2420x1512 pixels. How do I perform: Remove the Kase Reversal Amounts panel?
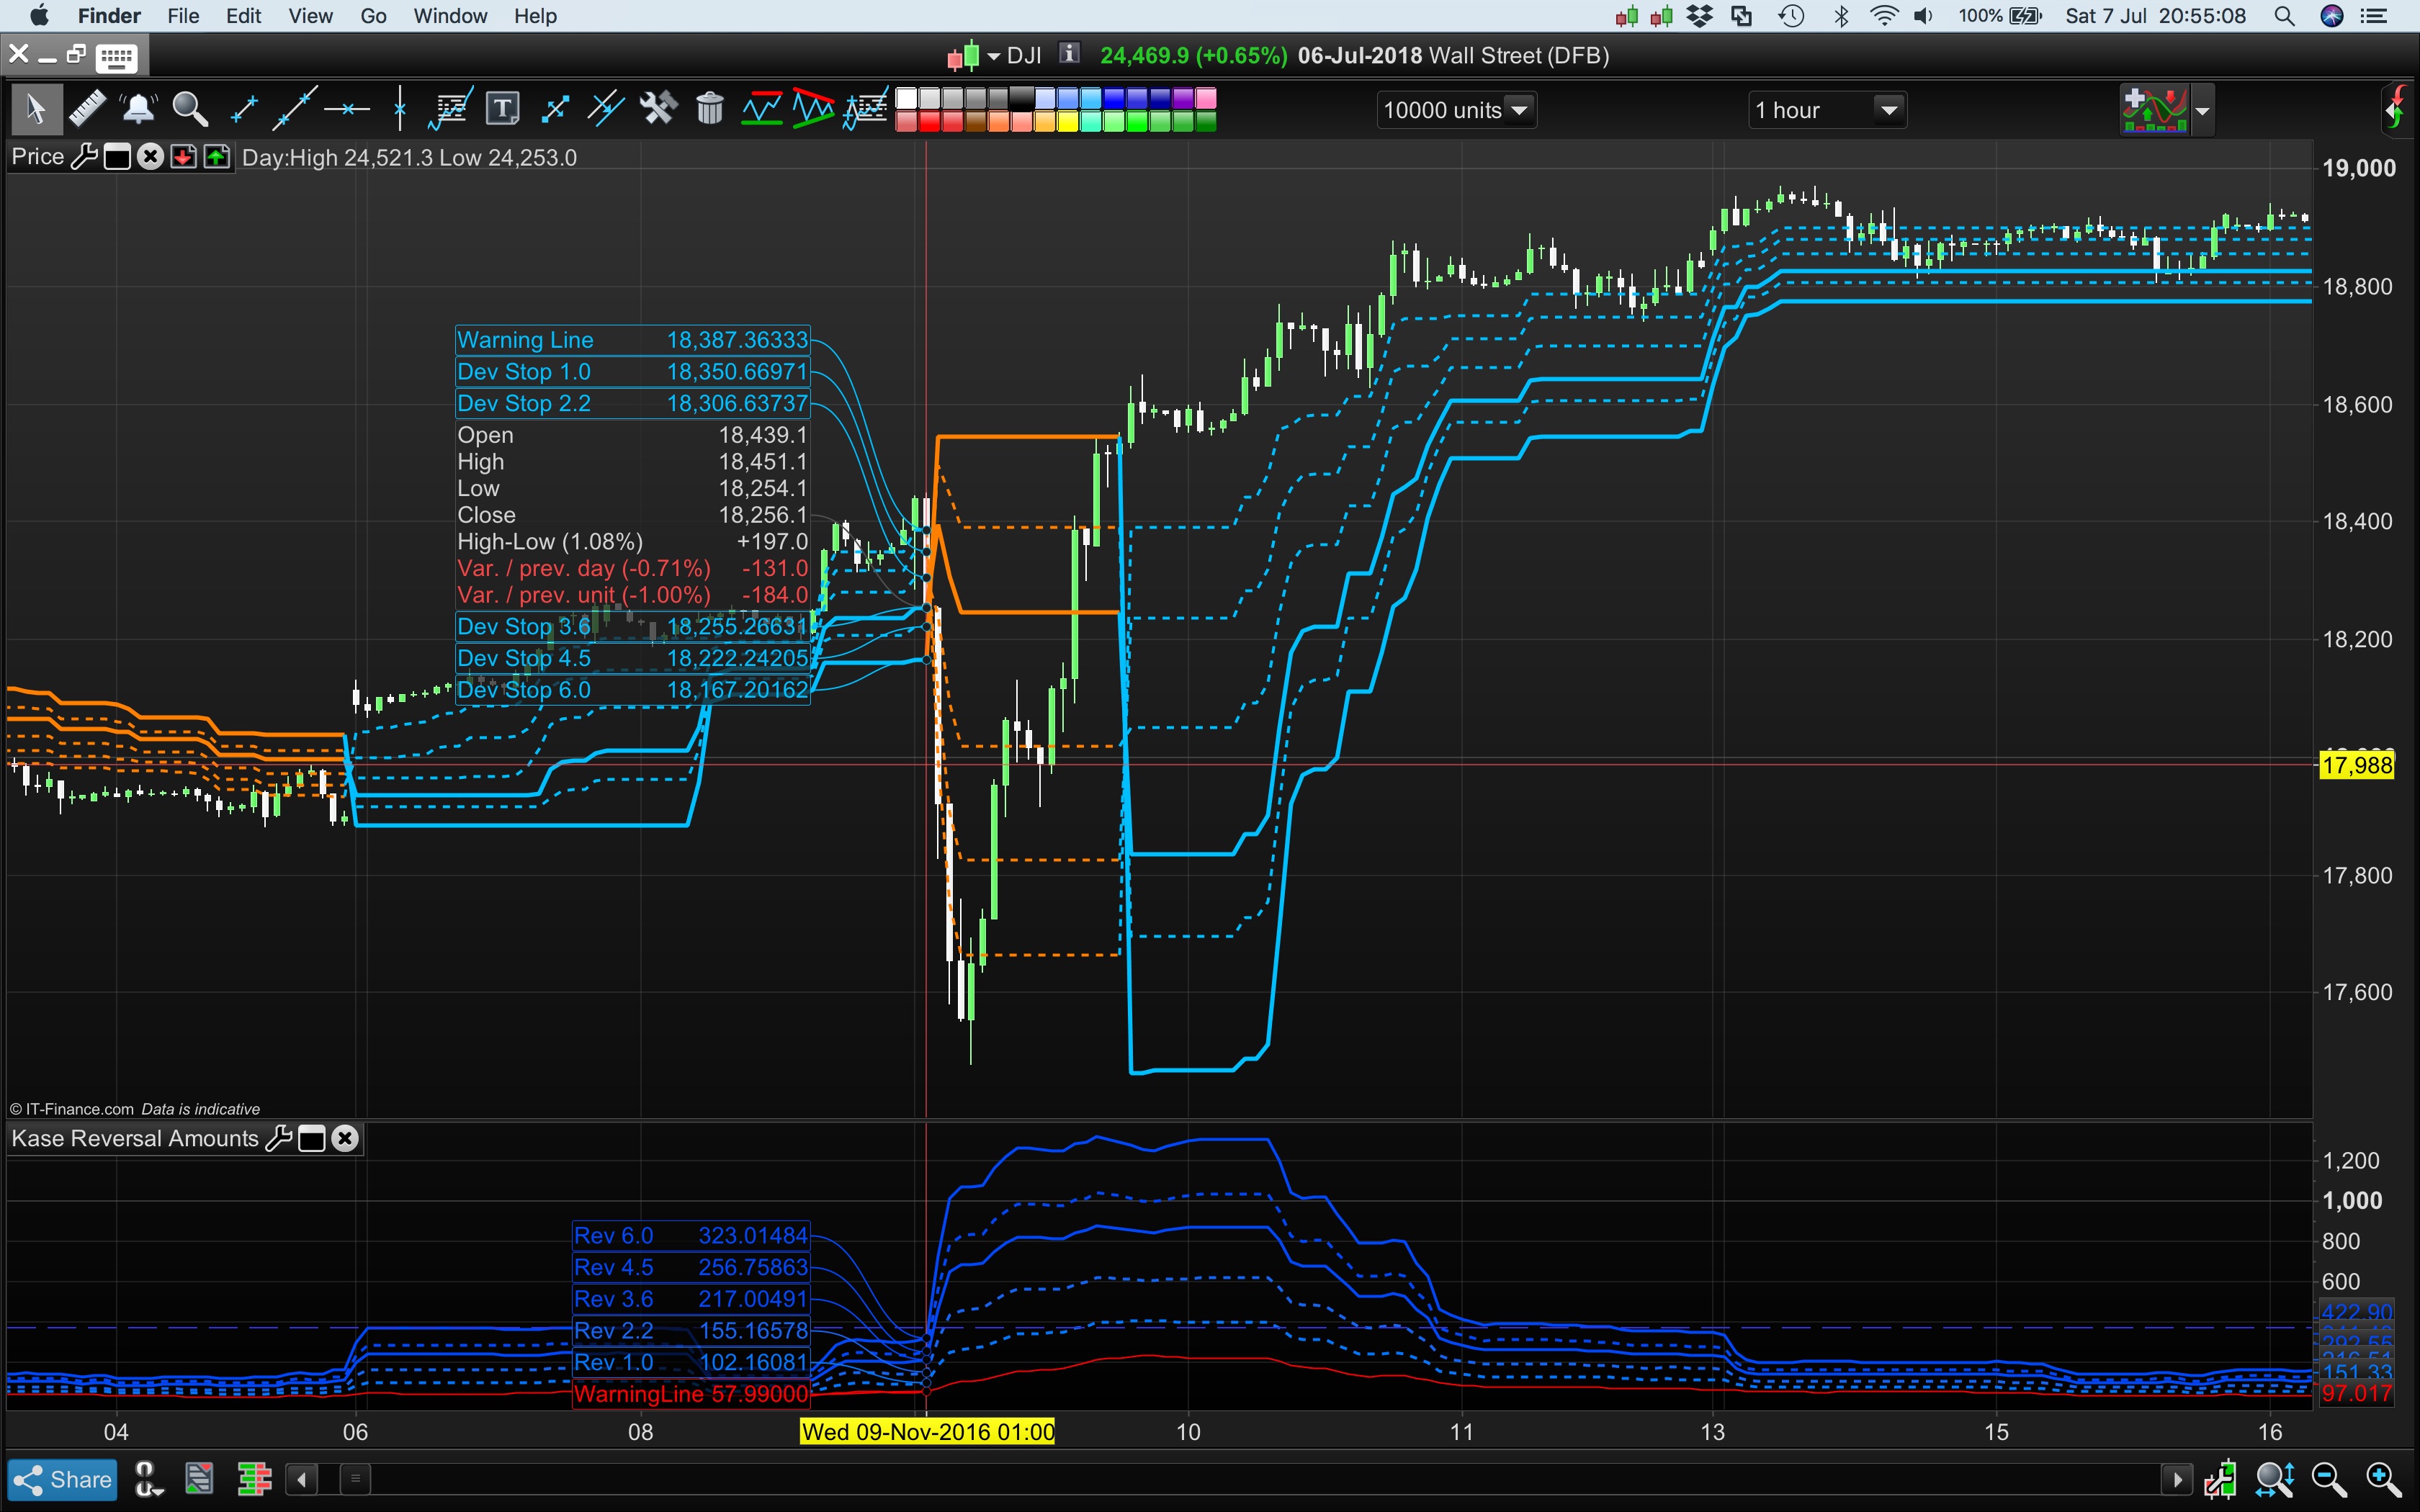[345, 1138]
